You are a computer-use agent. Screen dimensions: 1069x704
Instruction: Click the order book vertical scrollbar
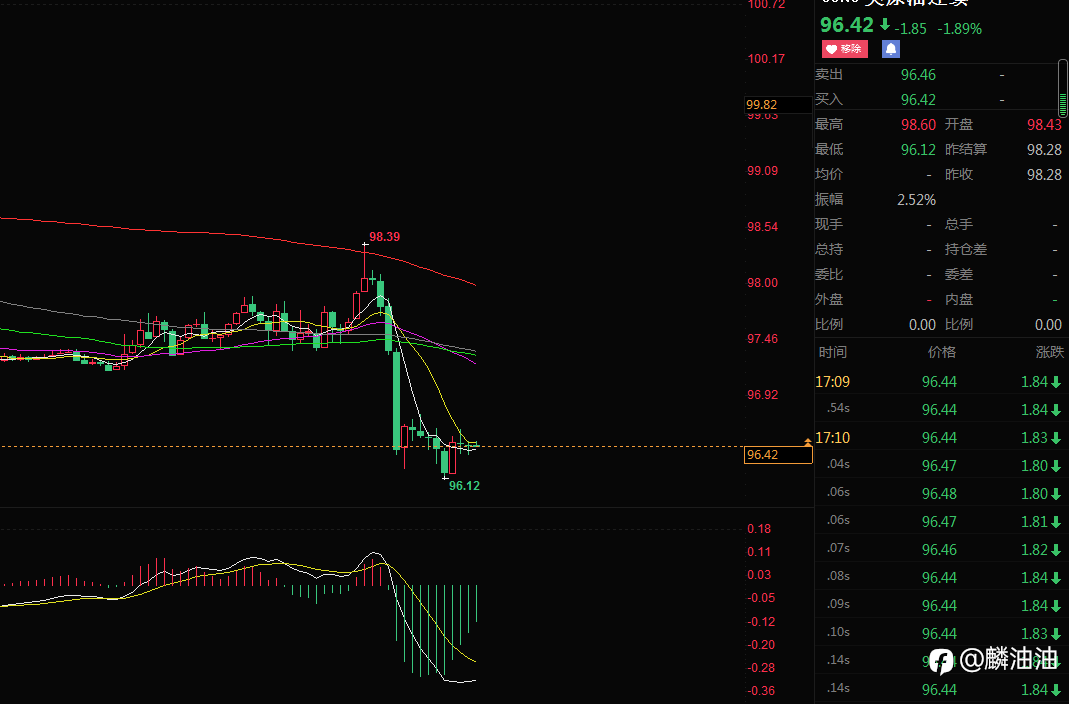click(x=1063, y=88)
